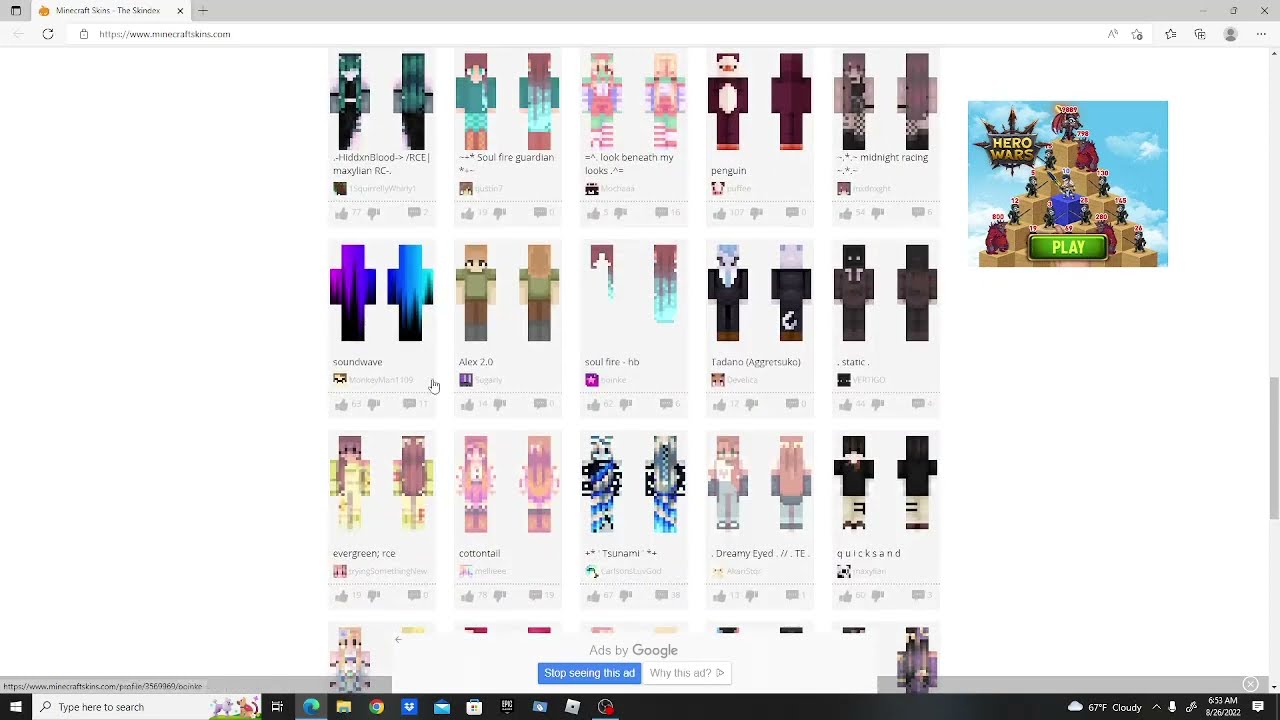Viewport: 1280px width, 720px height.
Task: Open the soundwave skin thumbnail
Action: [381, 293]
